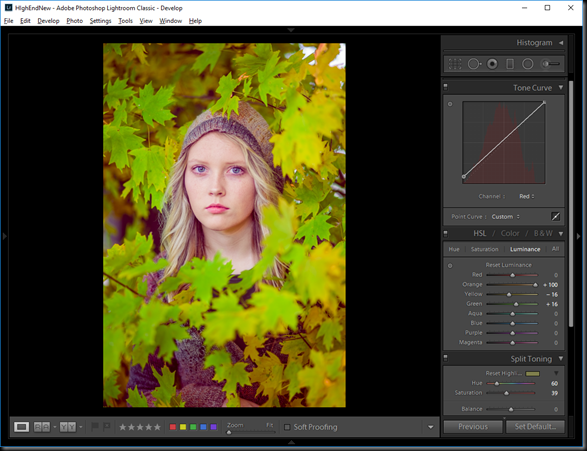
Task: Select the Spot Removal tool
Action: click(x=474, y=64)
